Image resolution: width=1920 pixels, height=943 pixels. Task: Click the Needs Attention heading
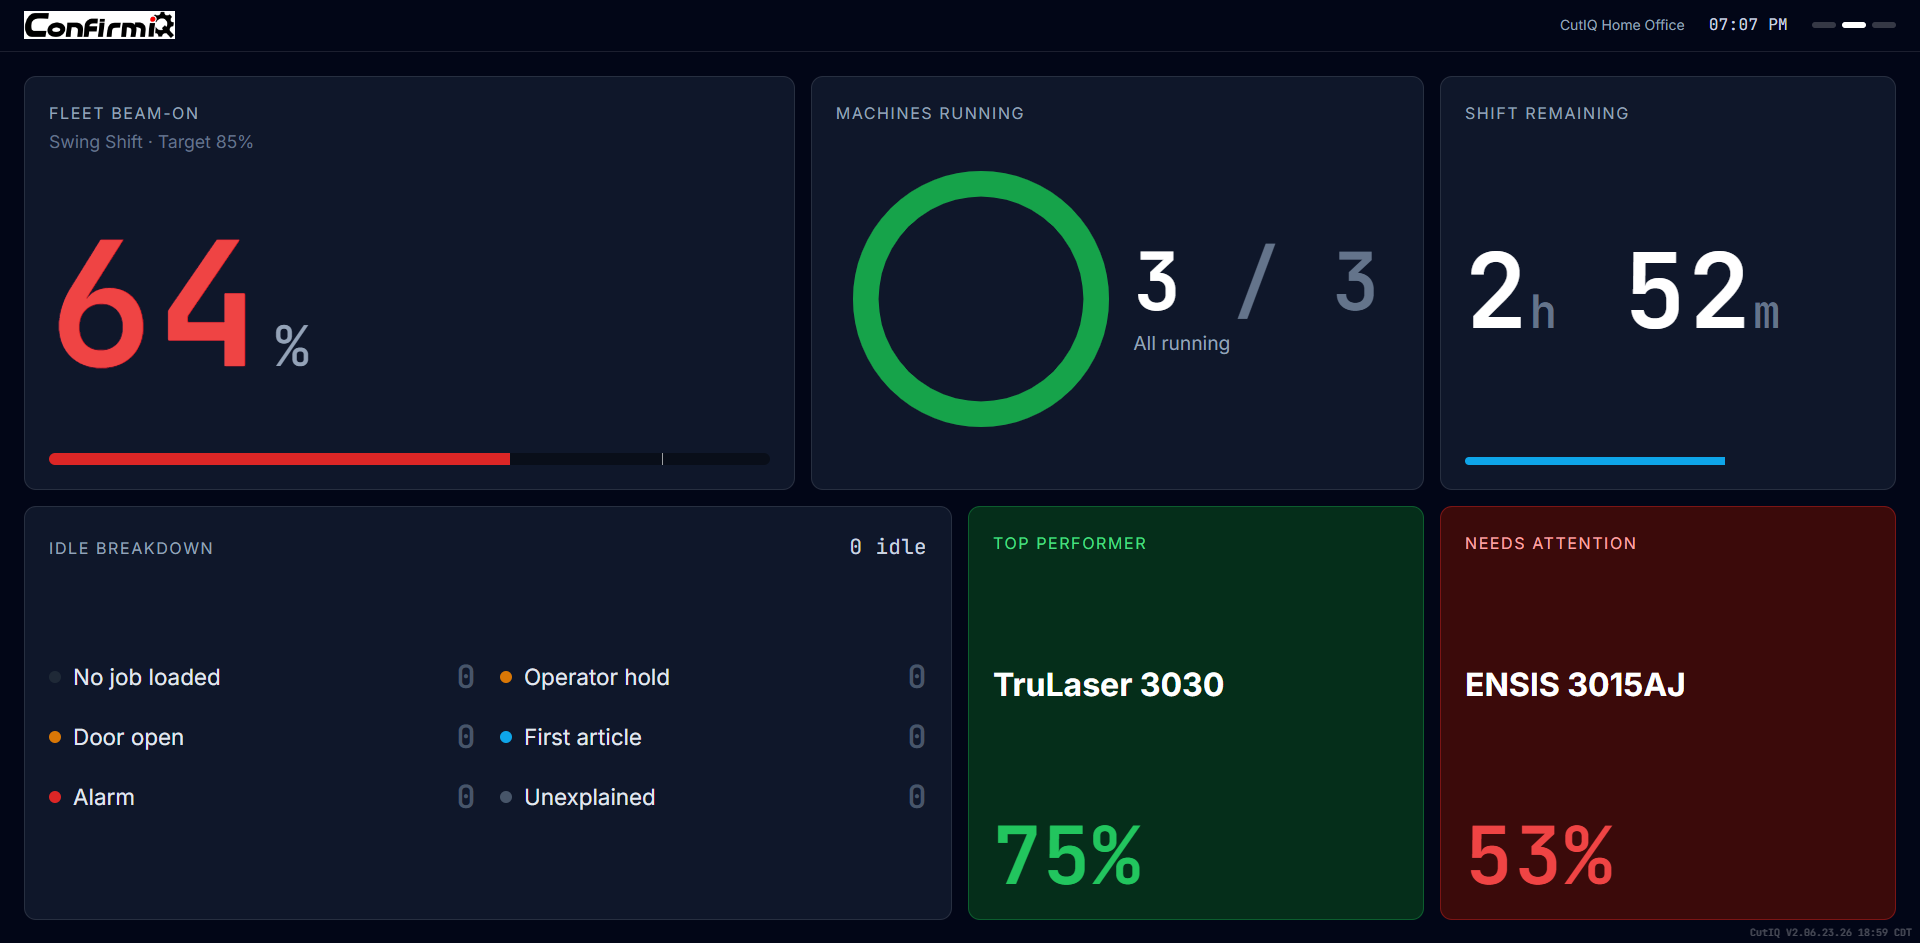point(1551,543)
